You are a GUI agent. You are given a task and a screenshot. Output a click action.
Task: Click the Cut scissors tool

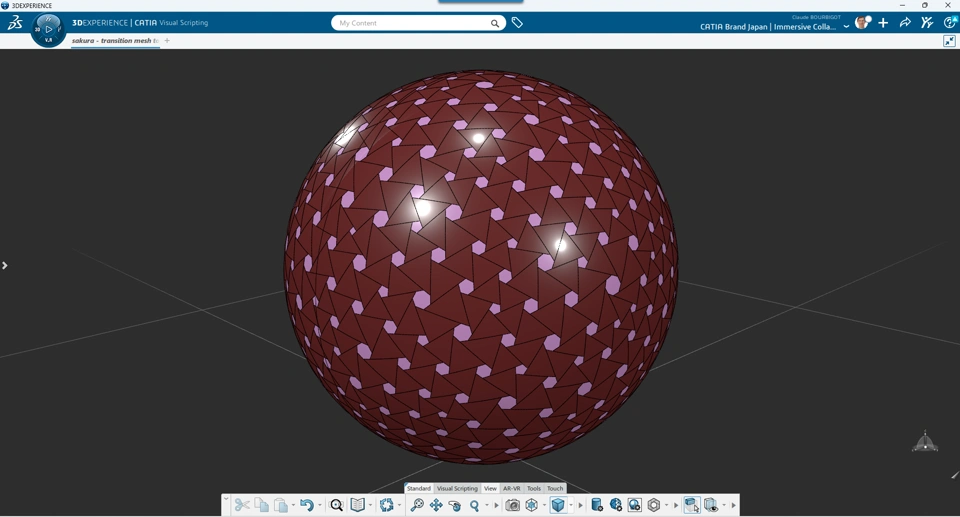pyautogui.click(x=242, y=505)
